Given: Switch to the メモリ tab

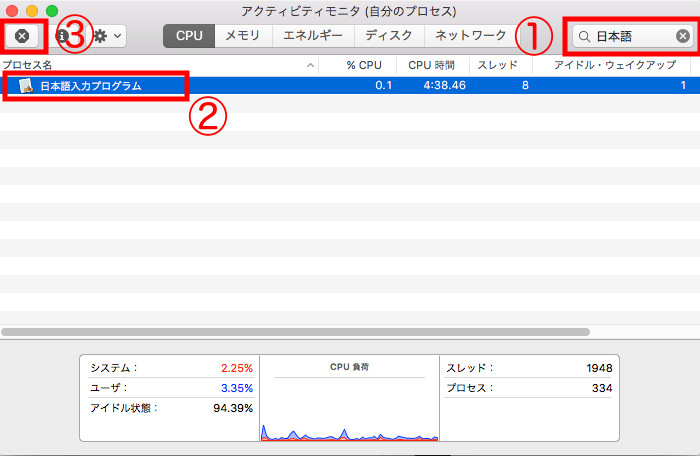Looking at the screenshot, I should (243, 36).
